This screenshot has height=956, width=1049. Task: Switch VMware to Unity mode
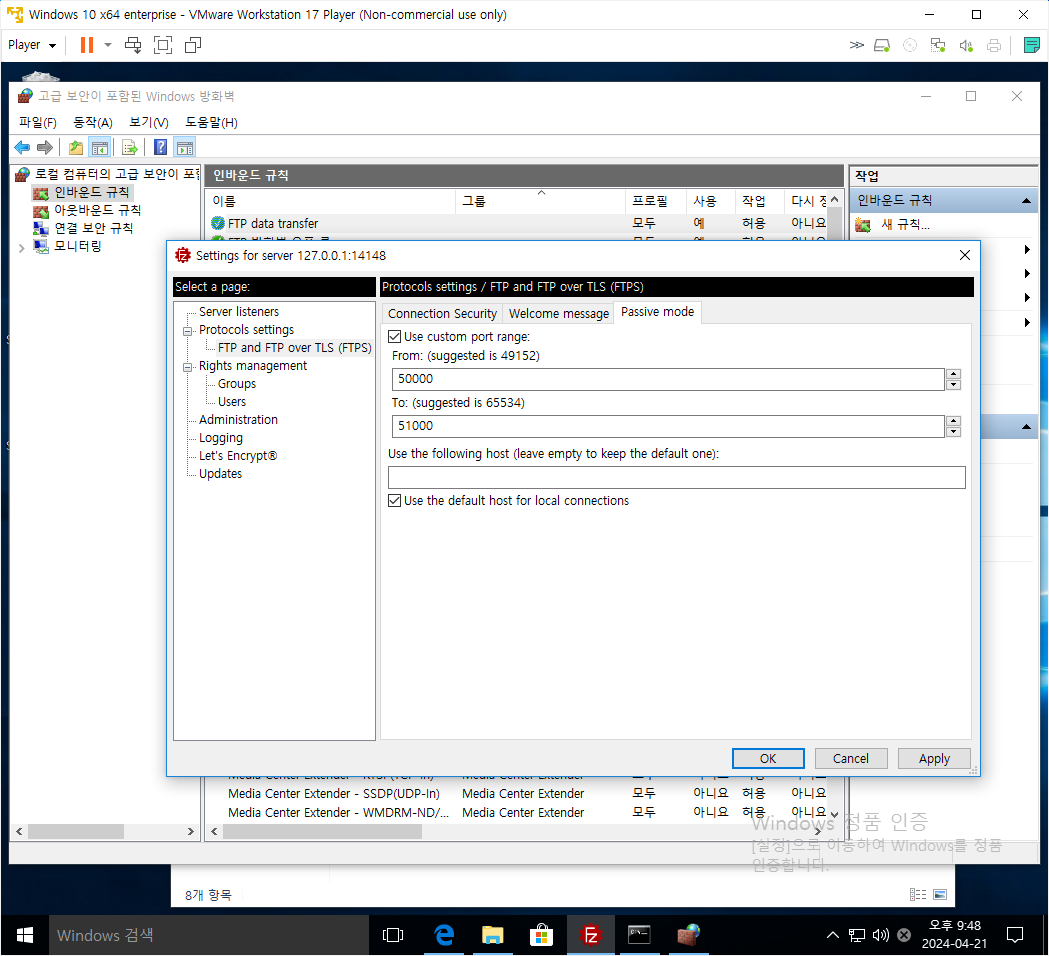193,45
